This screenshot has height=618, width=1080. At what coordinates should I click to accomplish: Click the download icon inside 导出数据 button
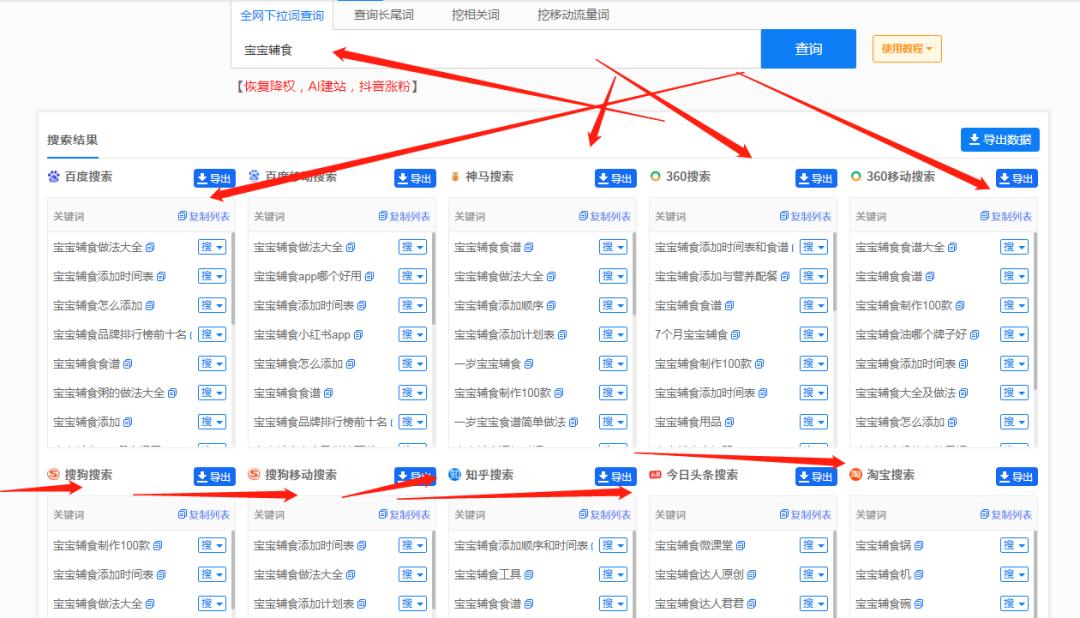point(973,140)
